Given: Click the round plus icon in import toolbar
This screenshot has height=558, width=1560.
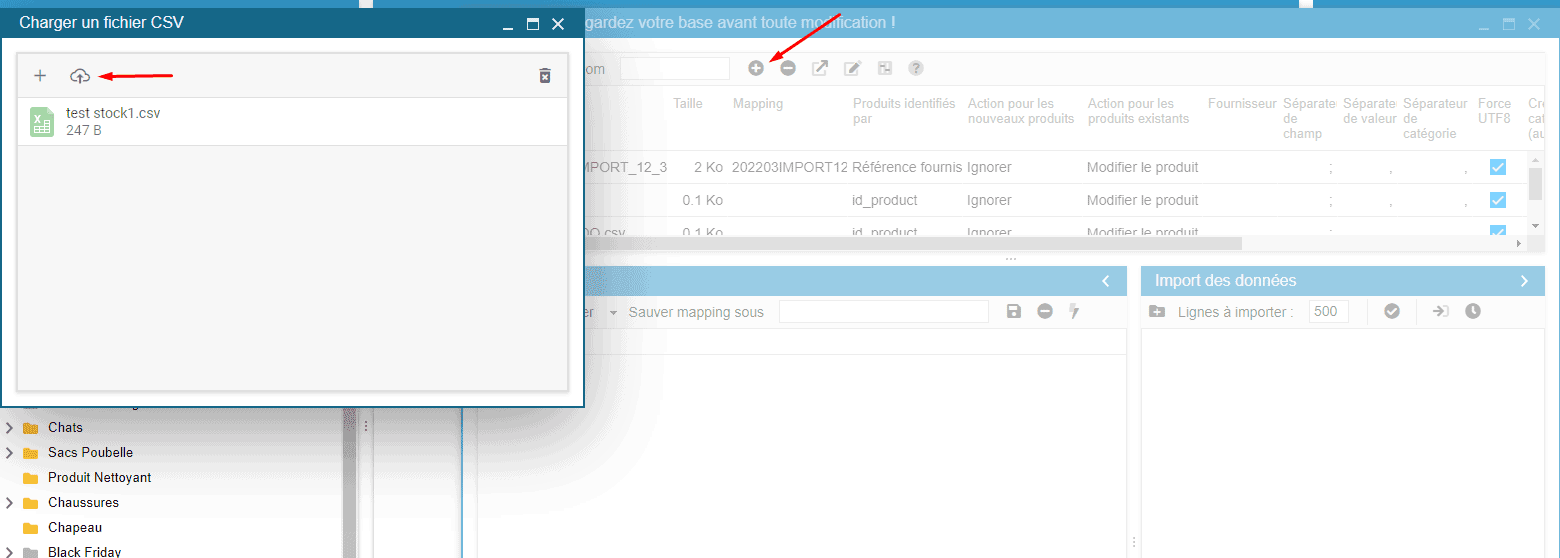Looking at the screenshot, I should (x=756, y=68).
